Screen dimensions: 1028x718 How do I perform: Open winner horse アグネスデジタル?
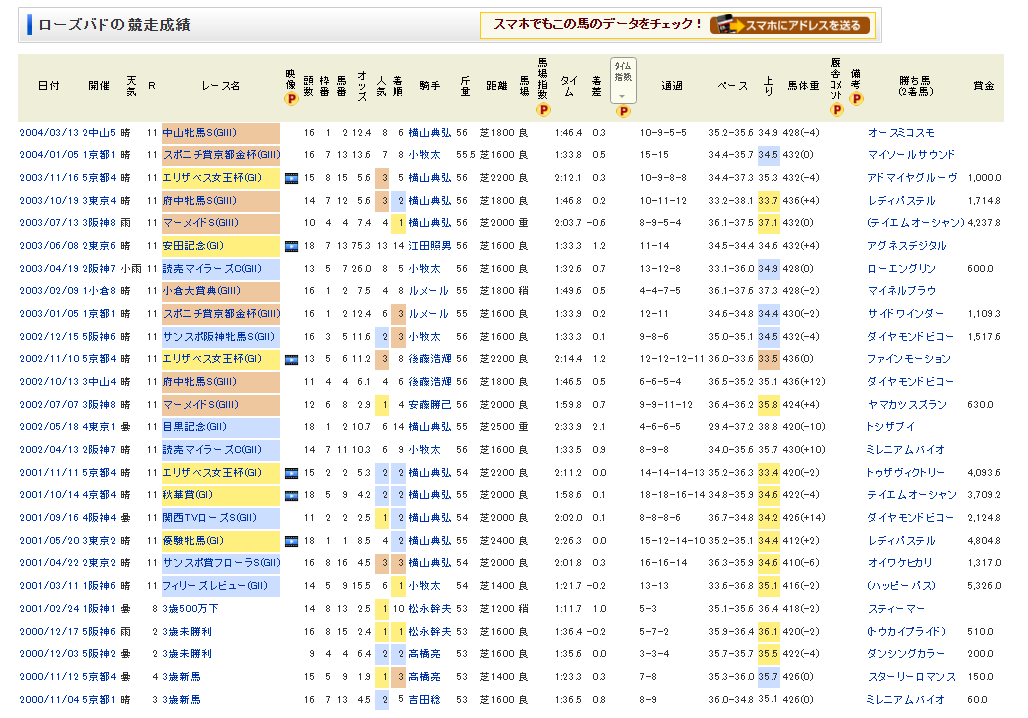tap(907, 246)
